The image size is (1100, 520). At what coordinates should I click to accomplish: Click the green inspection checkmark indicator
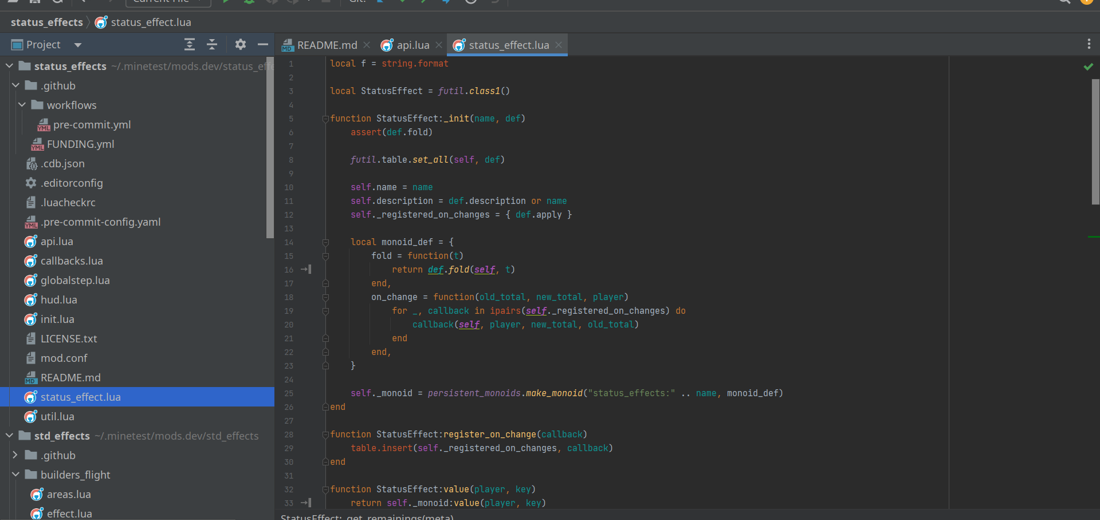click(1088, 67)
